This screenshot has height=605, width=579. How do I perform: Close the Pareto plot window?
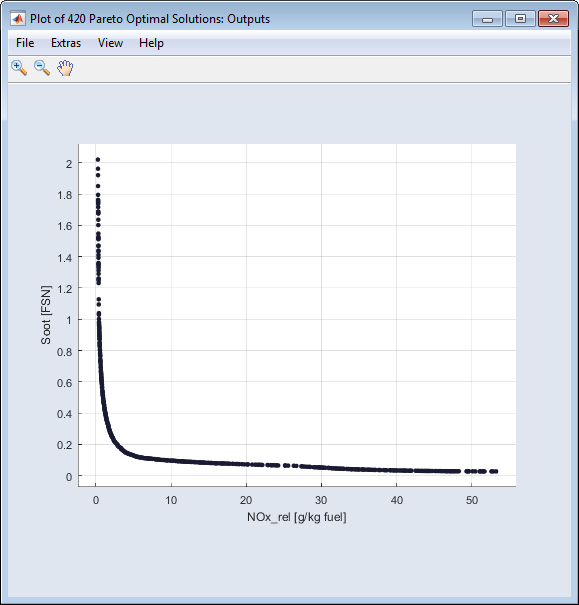tap(553, 19)
